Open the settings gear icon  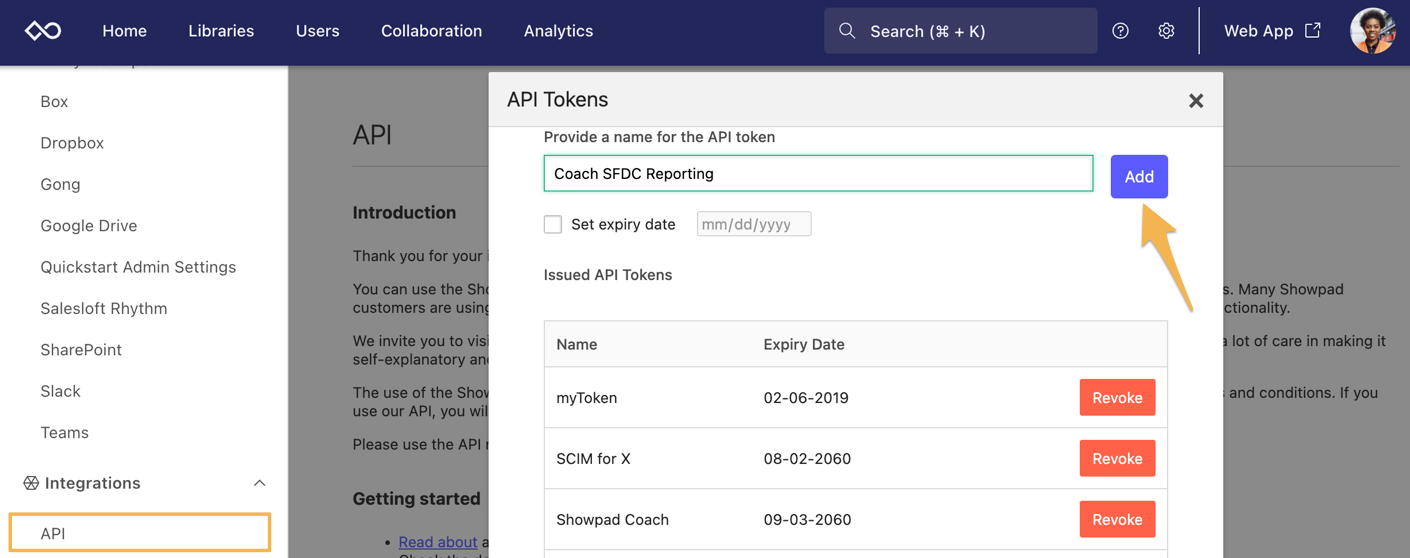(x=1166, y=31)
